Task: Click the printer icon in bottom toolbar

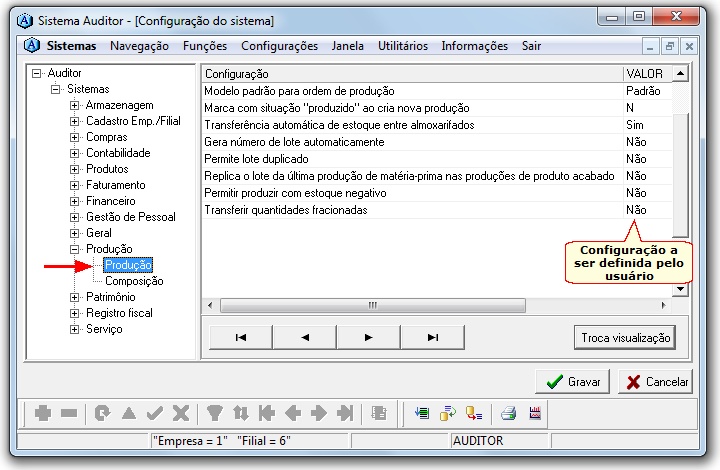Action: point(508,413)
